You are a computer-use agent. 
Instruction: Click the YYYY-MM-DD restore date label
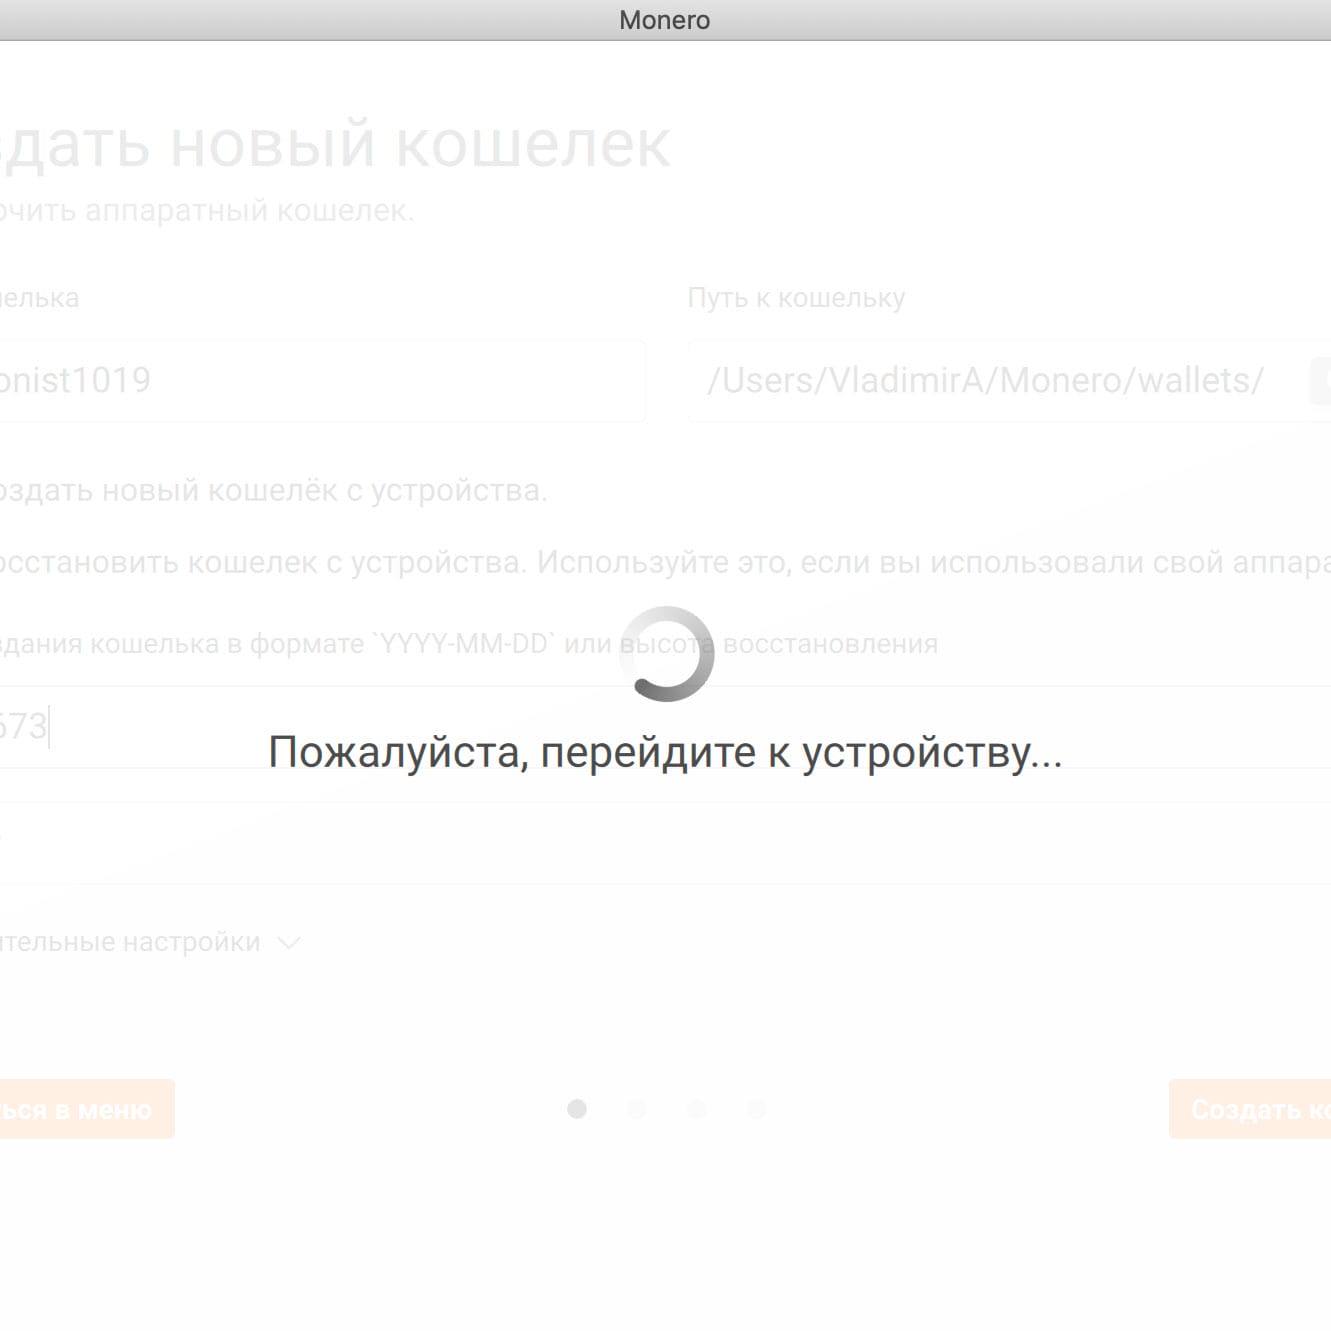point(469,644)
